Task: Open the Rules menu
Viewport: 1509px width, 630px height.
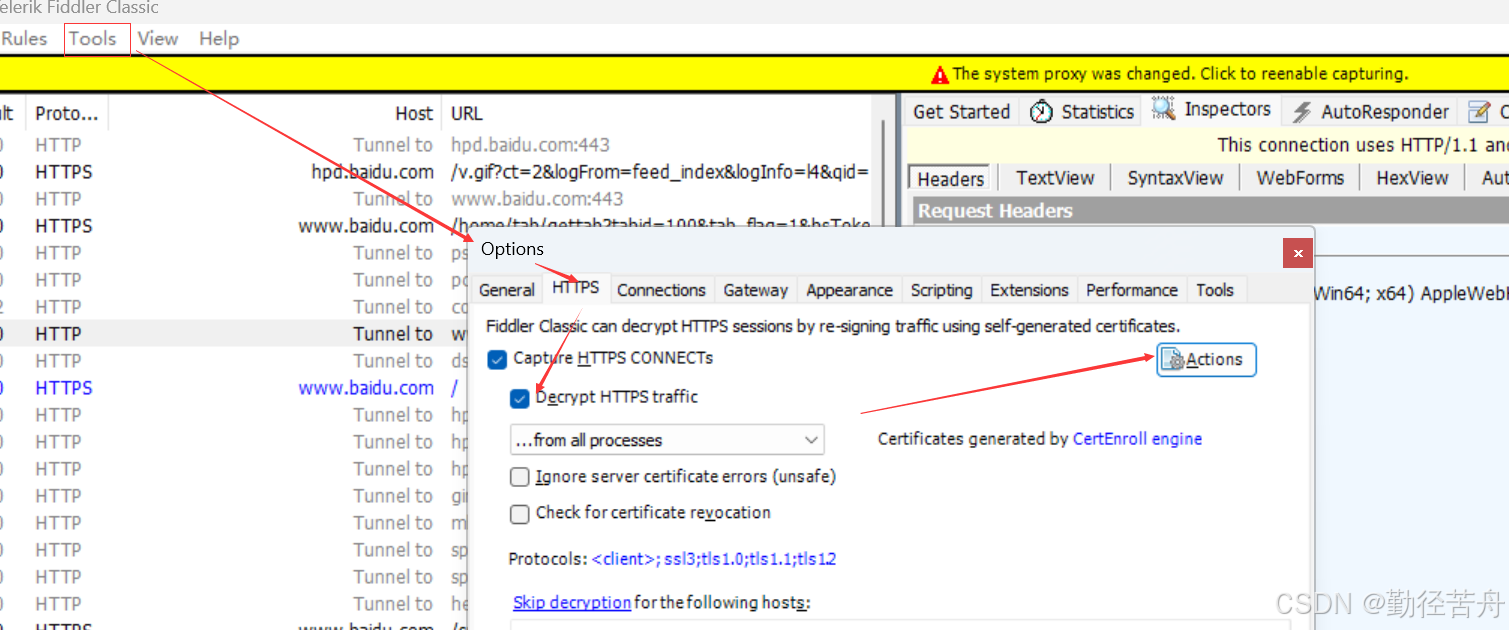Action: [24, 39]
